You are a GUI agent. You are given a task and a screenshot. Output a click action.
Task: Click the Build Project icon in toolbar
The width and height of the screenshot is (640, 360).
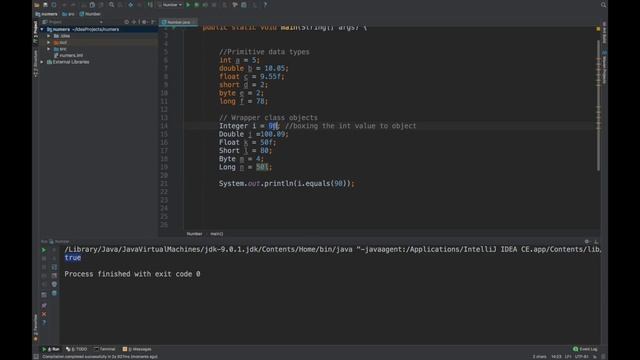point(150,5)
